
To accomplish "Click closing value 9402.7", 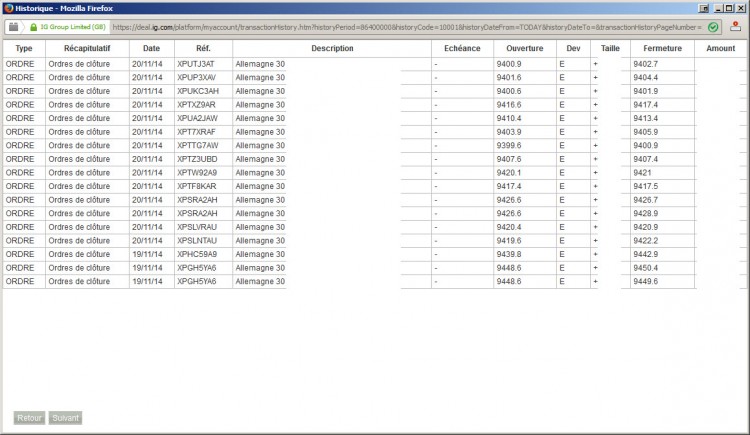I will tap(645, 64).
